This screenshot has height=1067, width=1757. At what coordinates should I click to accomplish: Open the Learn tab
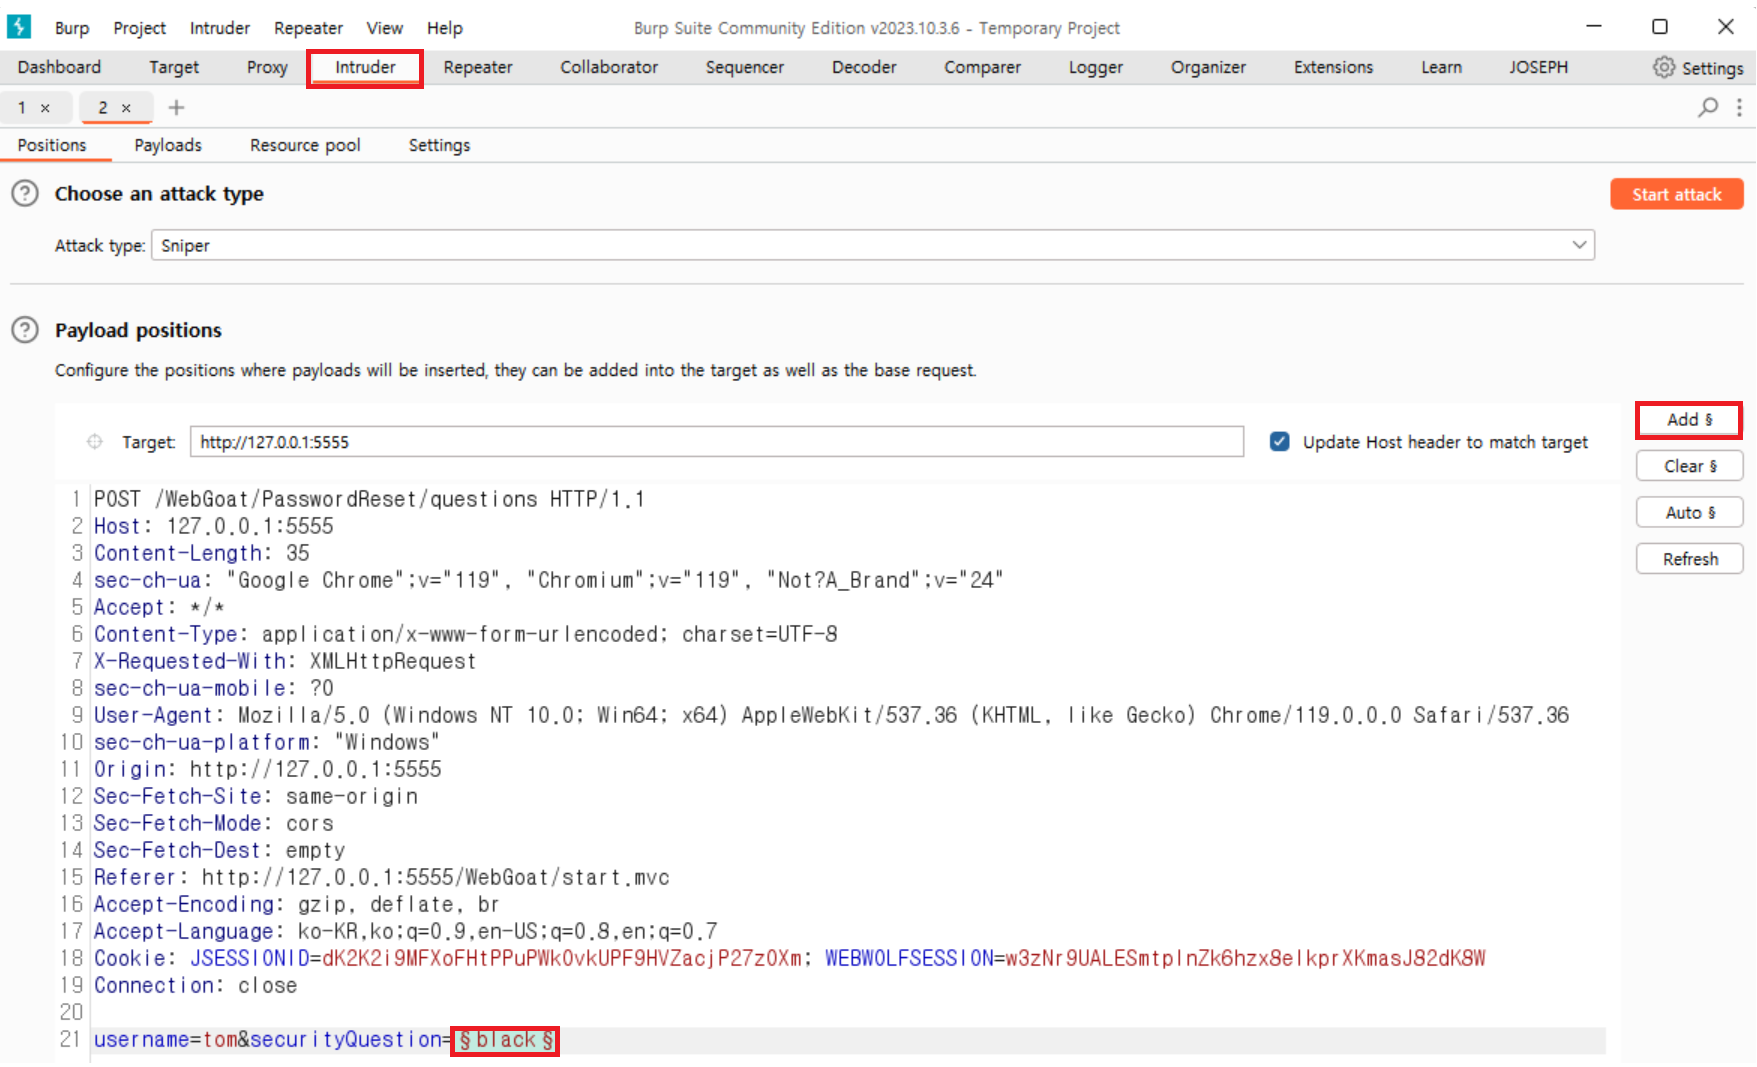click(1441, 67)
